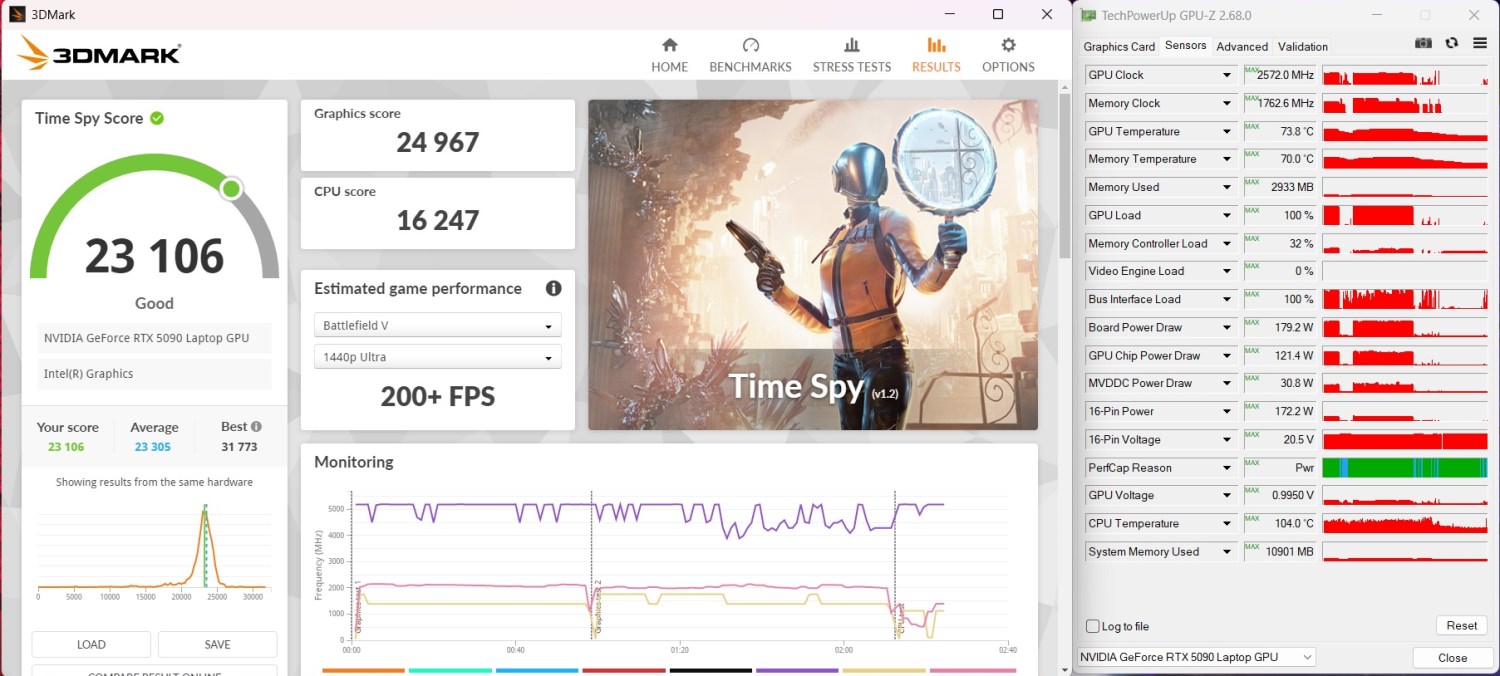Image resolution: width=1500 pixels, height=676 pixels.
Task: Click the SAVE result button
Action: [217, 644]
